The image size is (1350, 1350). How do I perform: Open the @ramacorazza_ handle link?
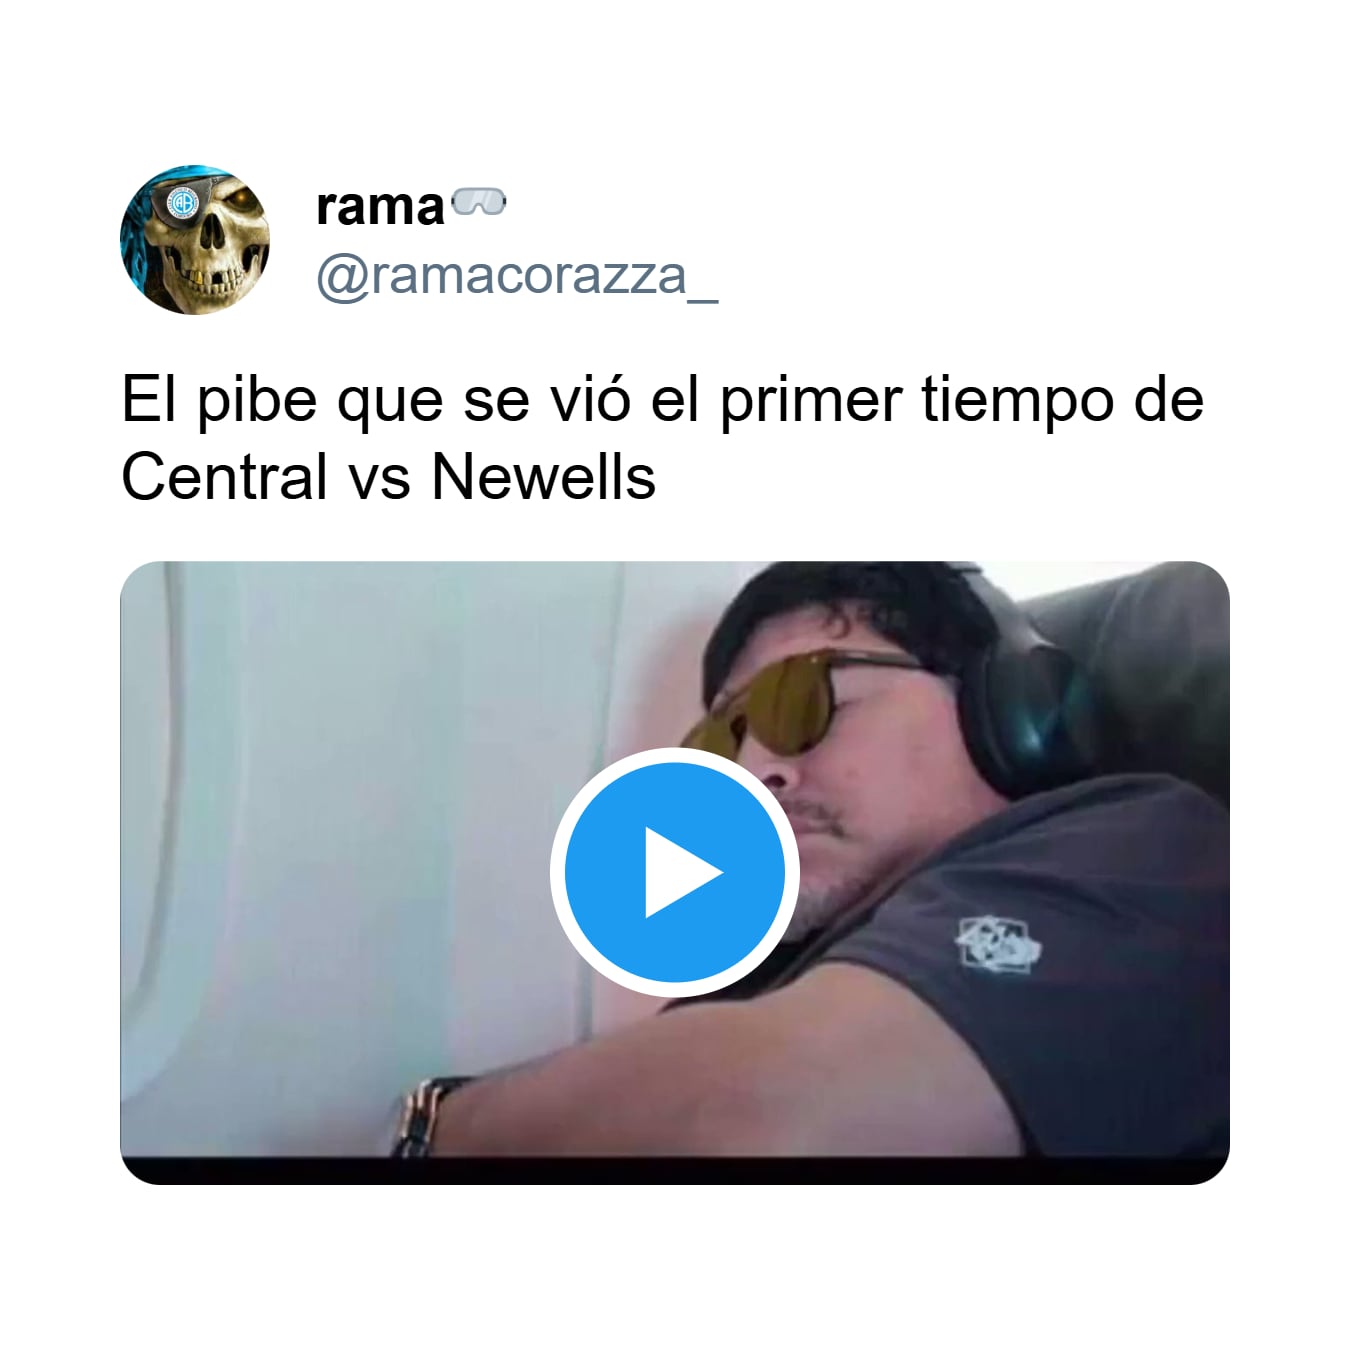(x=517, y=276)
